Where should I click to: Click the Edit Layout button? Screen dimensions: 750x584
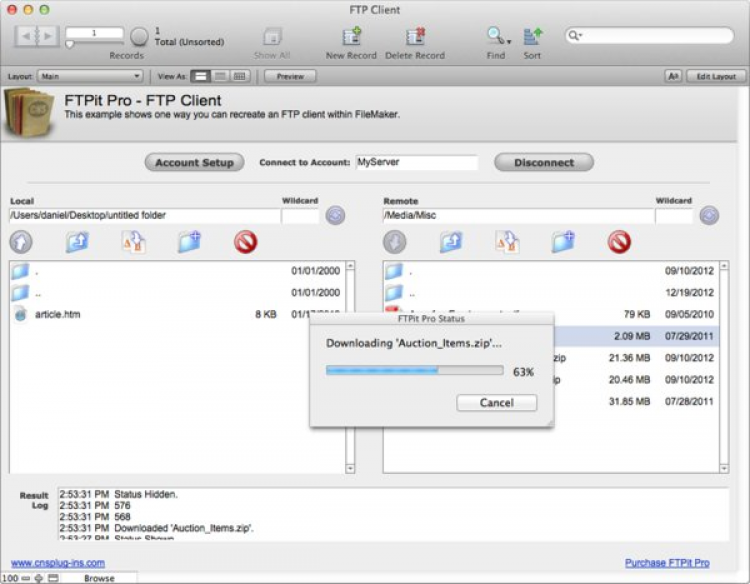716,77
